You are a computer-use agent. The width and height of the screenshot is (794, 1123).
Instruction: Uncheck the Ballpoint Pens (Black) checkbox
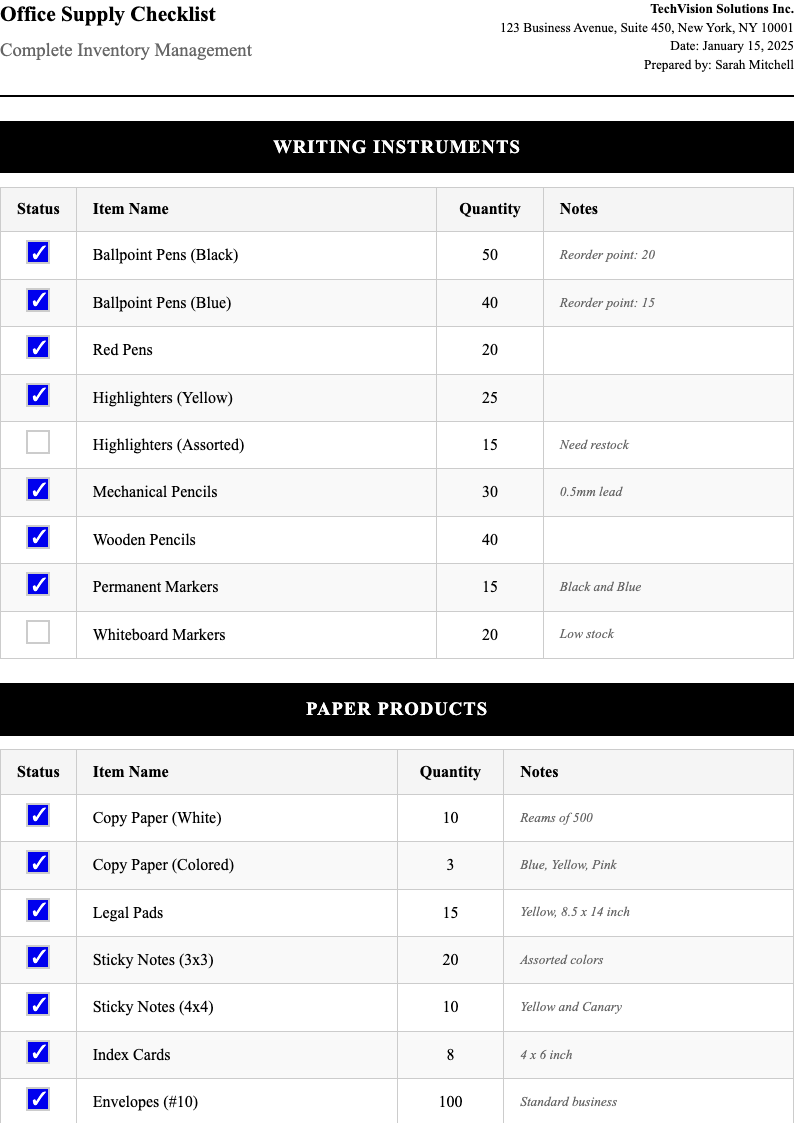(x=38, y=253)
